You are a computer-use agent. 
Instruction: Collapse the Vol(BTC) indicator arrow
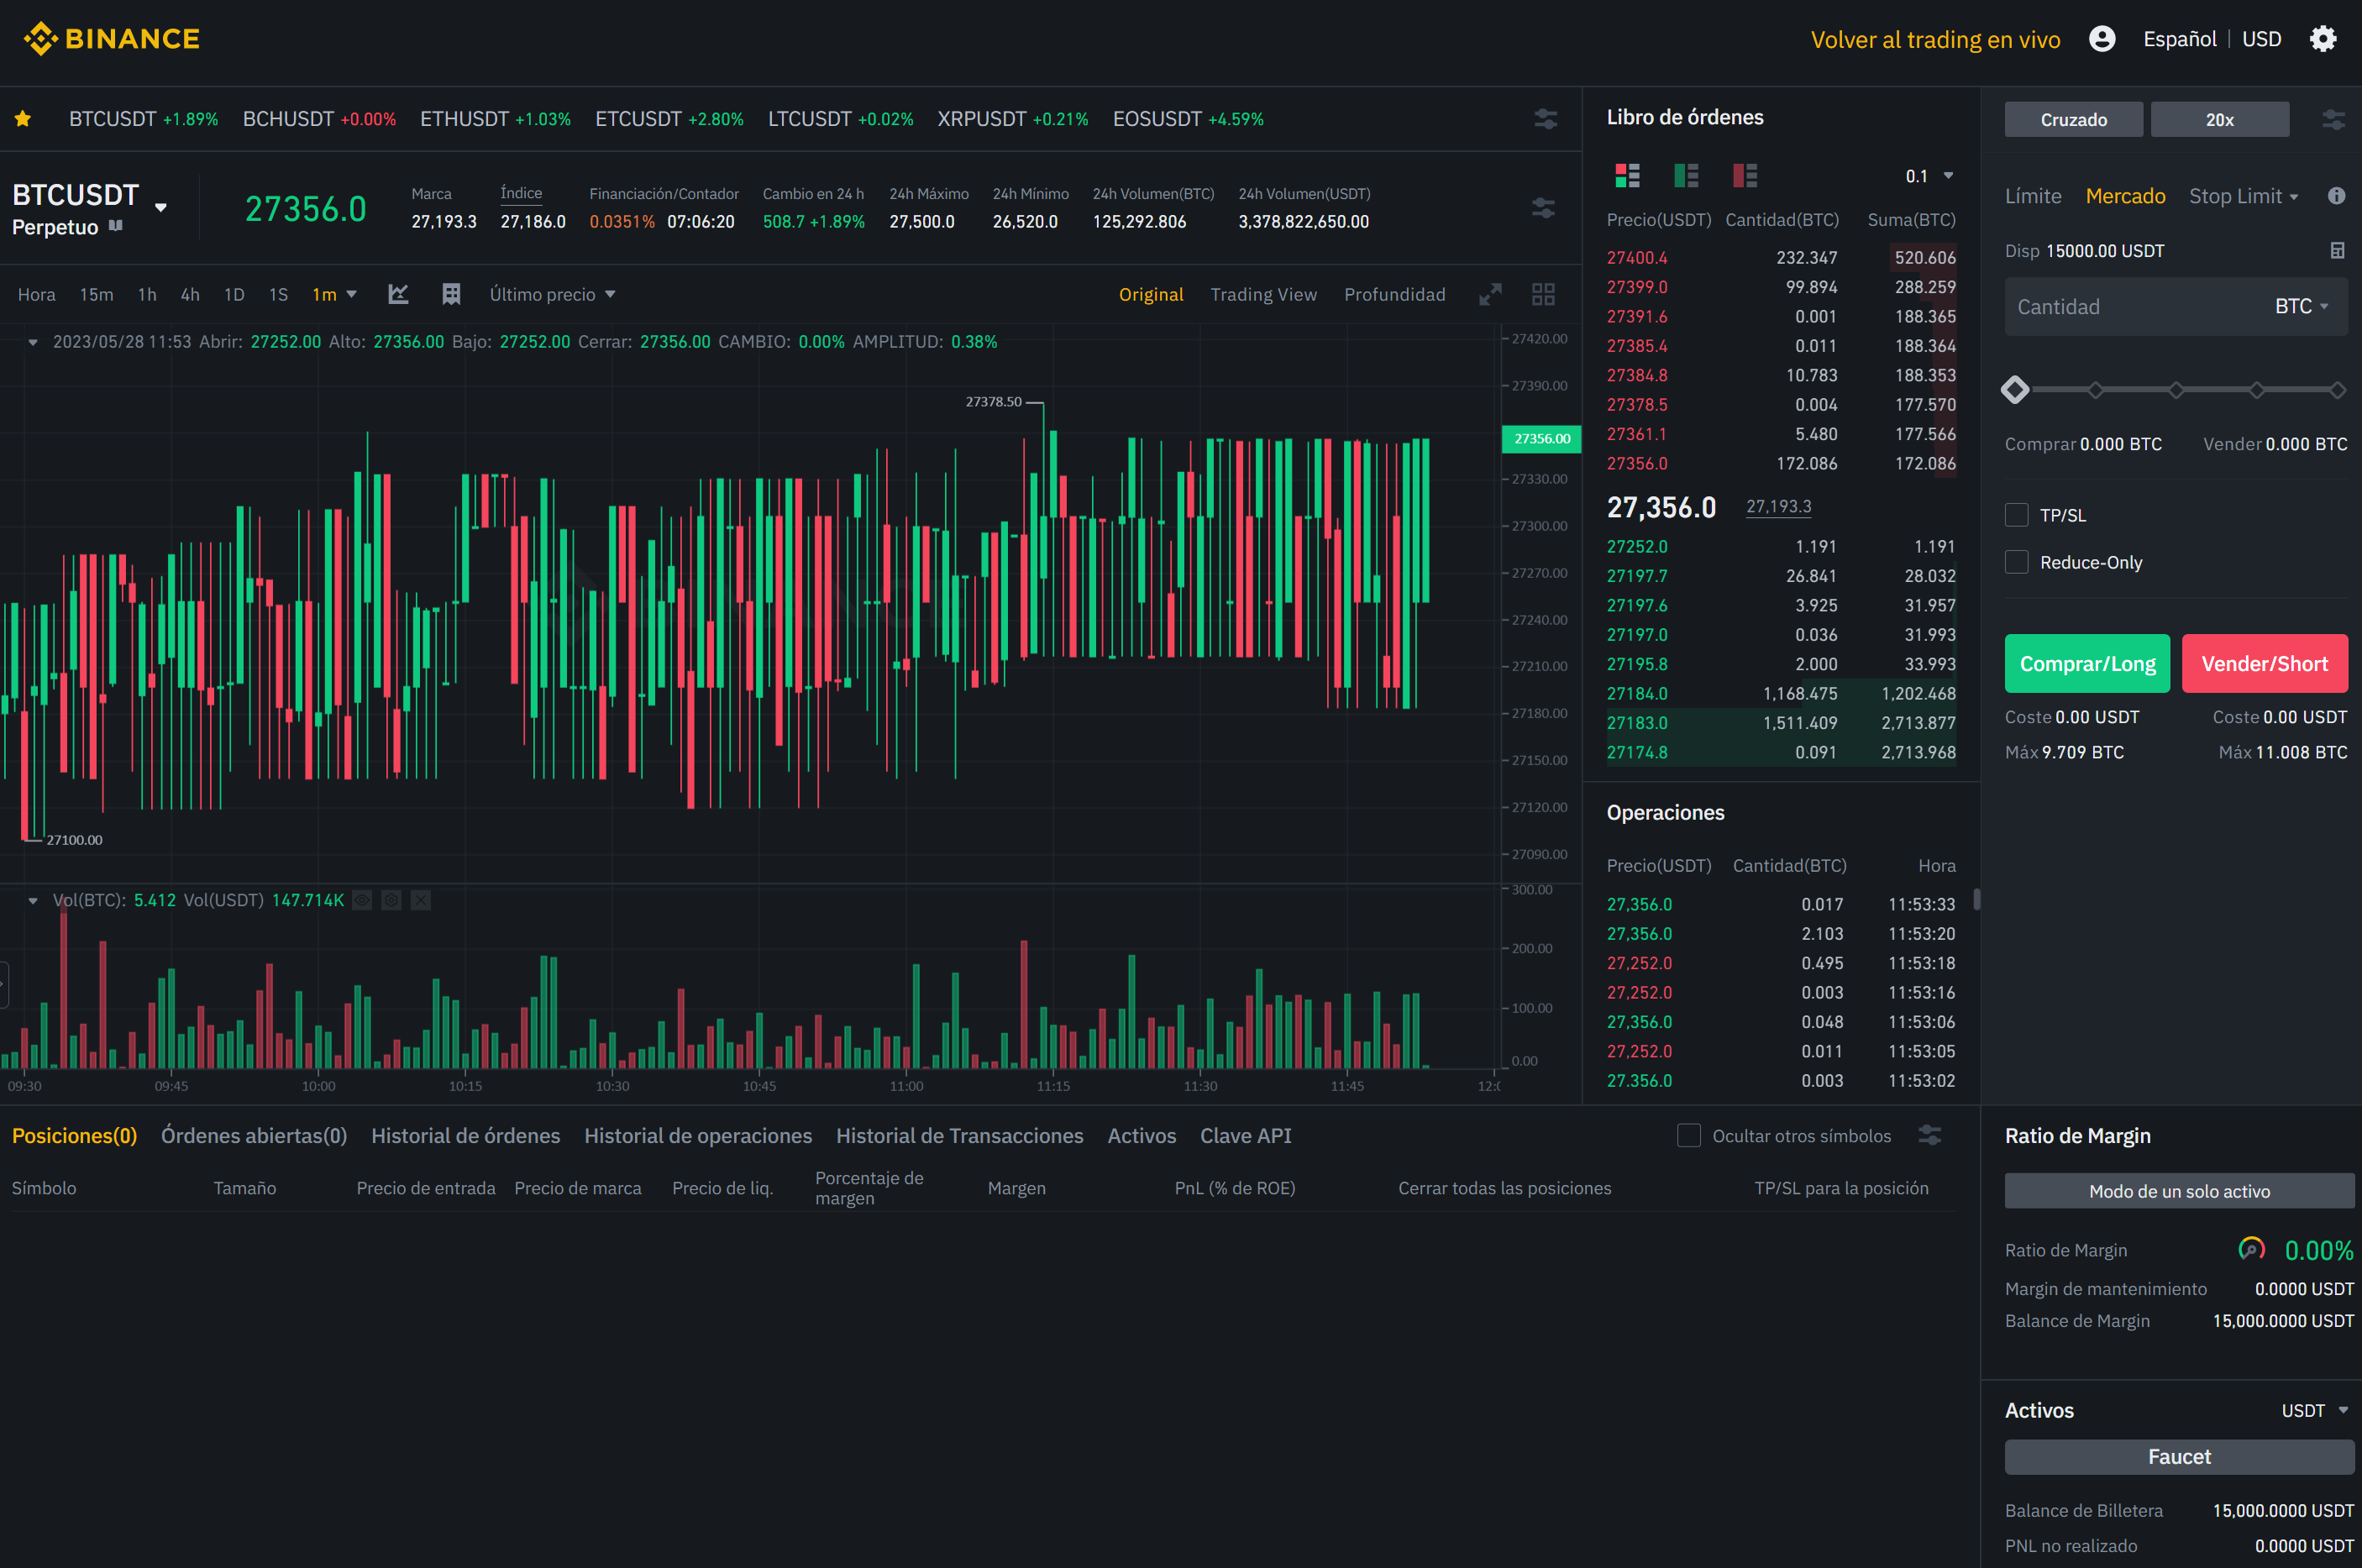(x=33, y=900)
